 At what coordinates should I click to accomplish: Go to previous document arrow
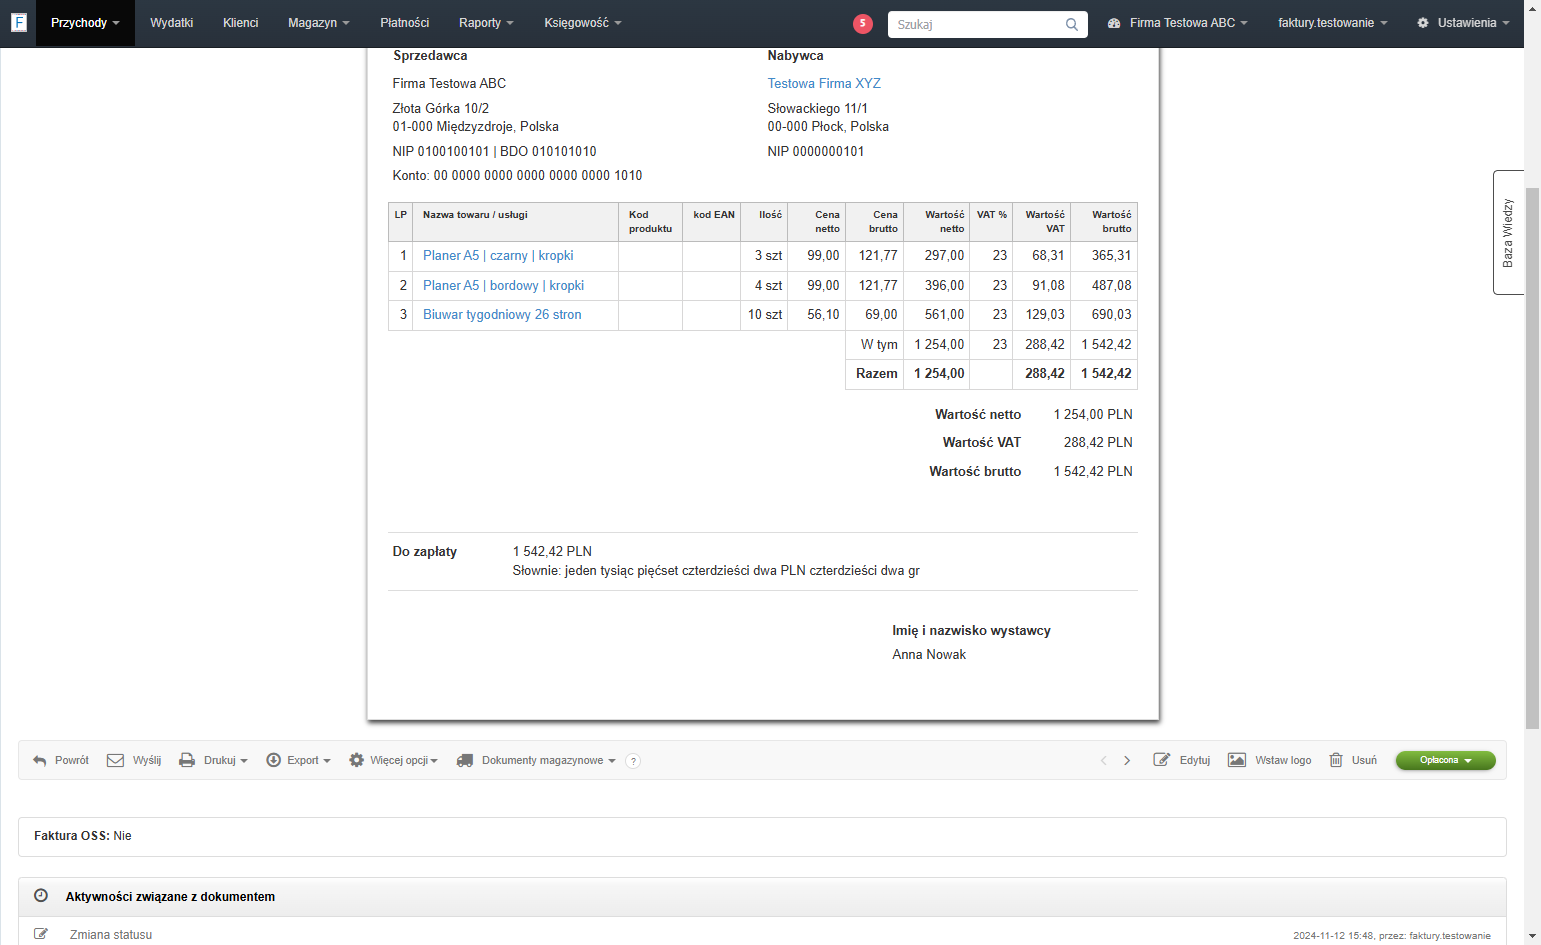click(1104, 761)
